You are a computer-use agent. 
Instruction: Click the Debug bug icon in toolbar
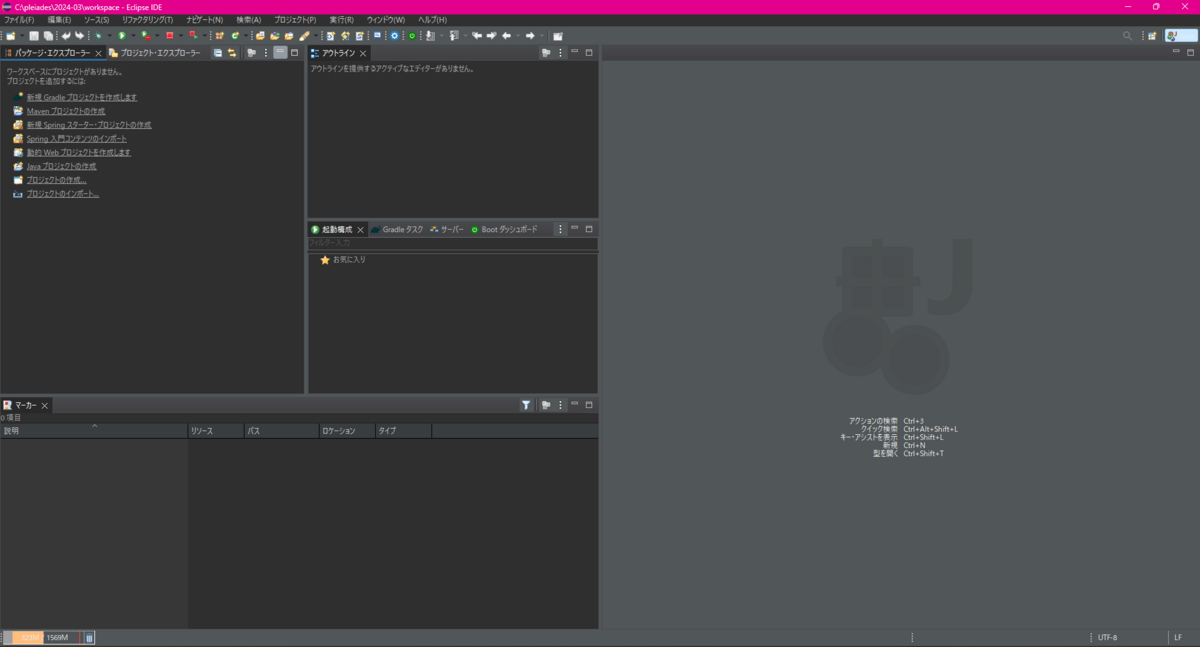[98, 36]
